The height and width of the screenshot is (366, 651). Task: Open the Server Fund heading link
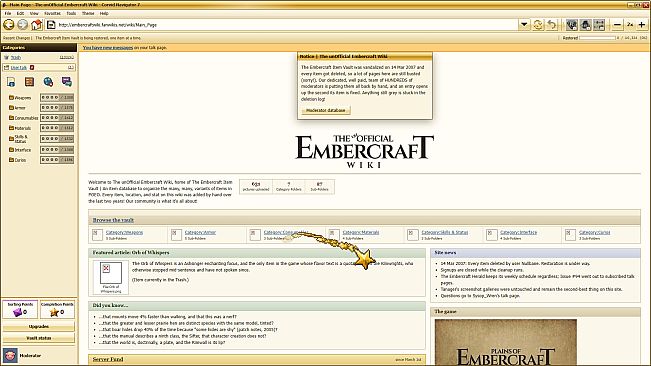[x=108, y=359]
